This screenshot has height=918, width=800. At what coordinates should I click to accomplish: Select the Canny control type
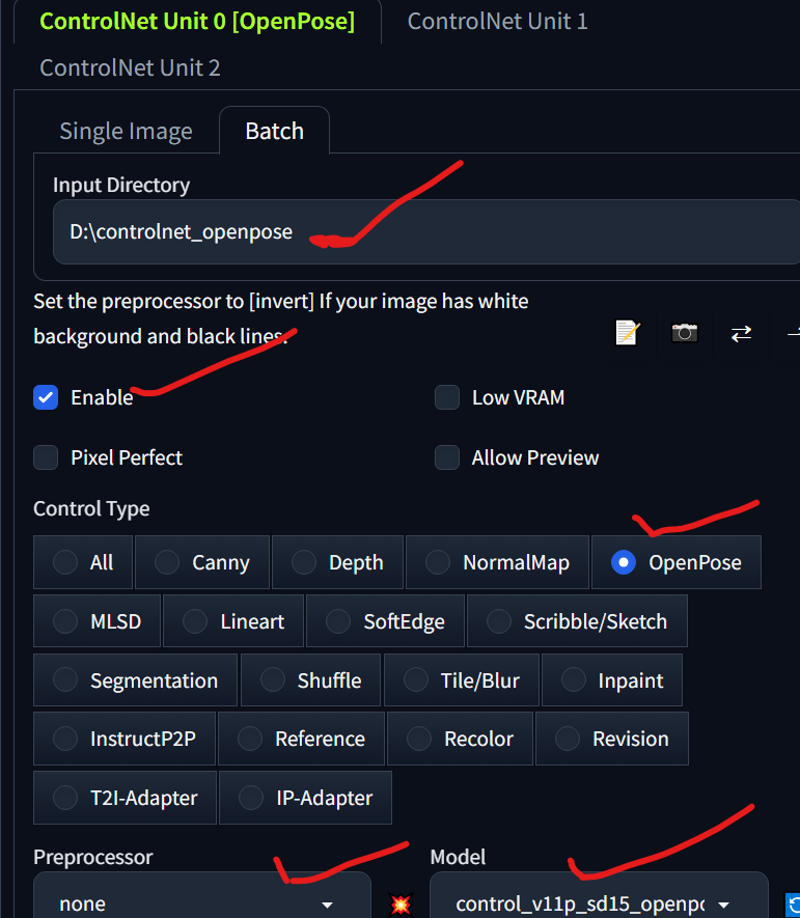point(202,562)
